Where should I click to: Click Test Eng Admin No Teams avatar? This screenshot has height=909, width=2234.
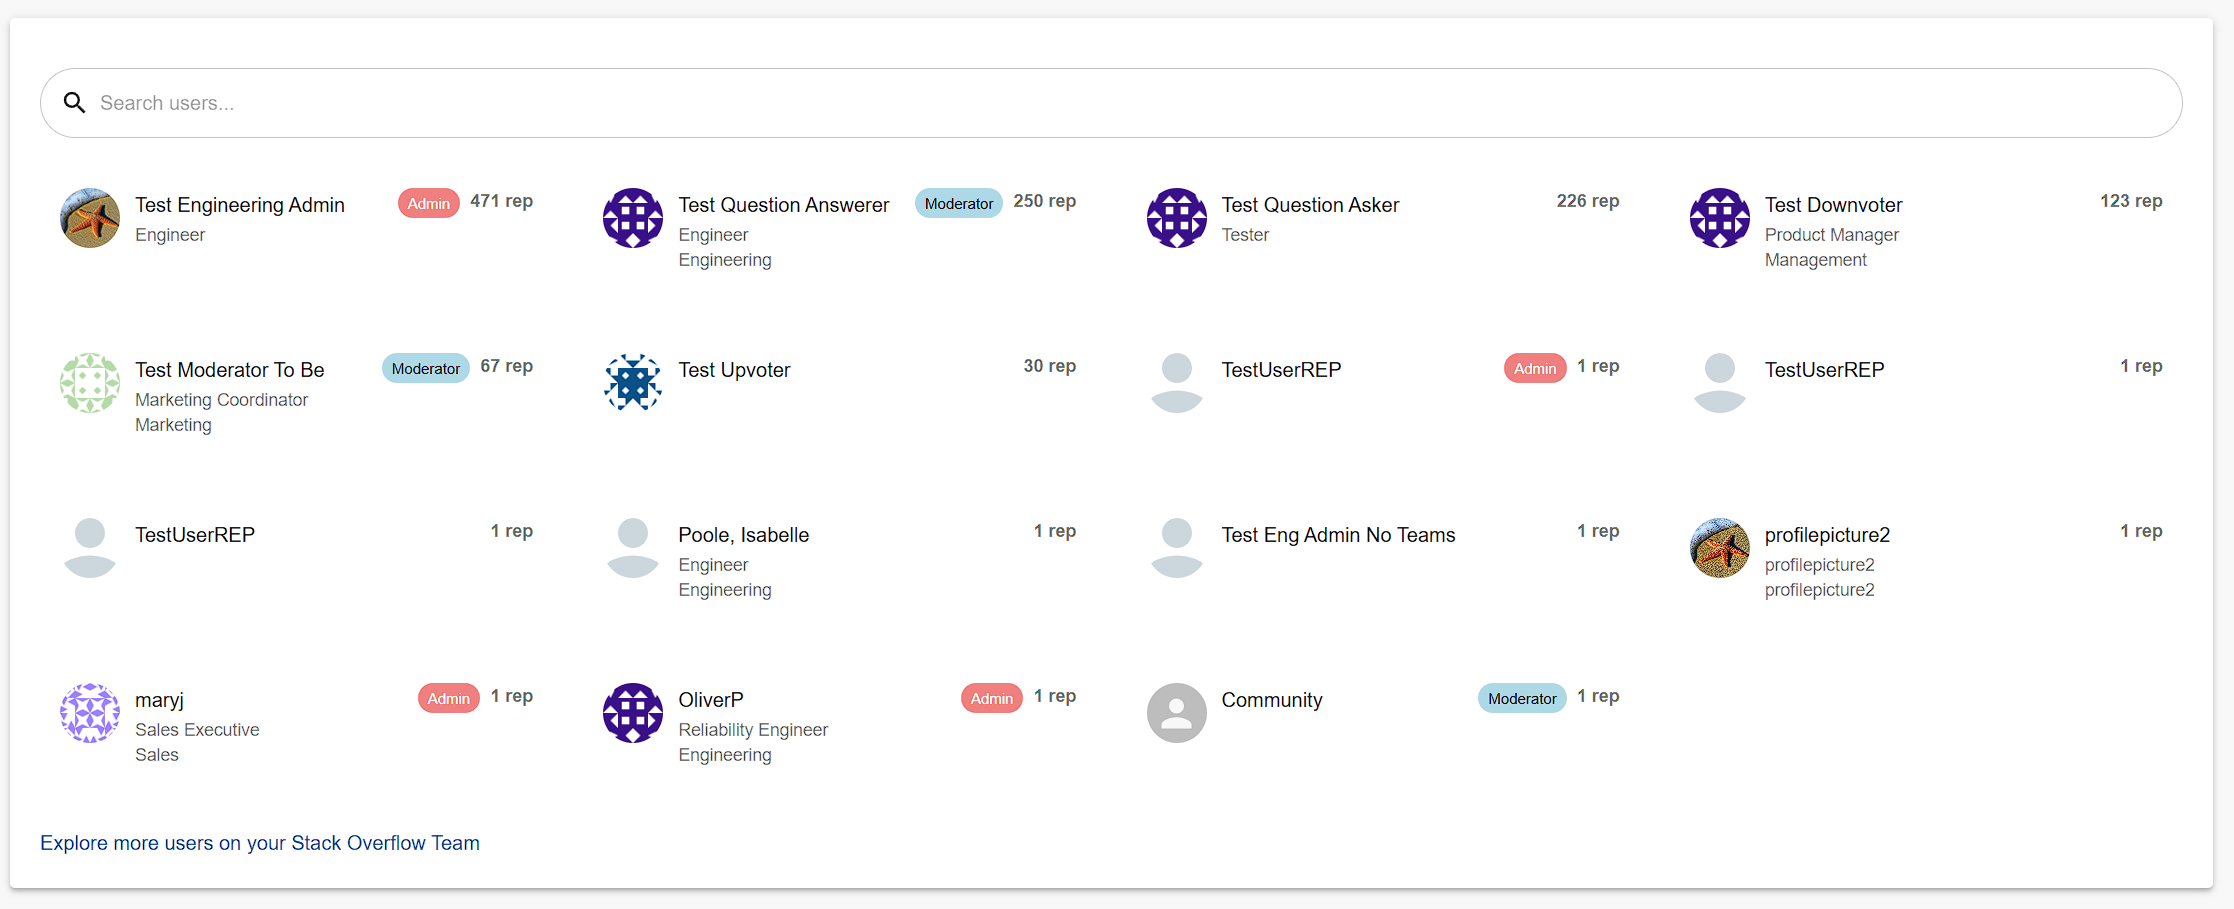click(1177, 548)
